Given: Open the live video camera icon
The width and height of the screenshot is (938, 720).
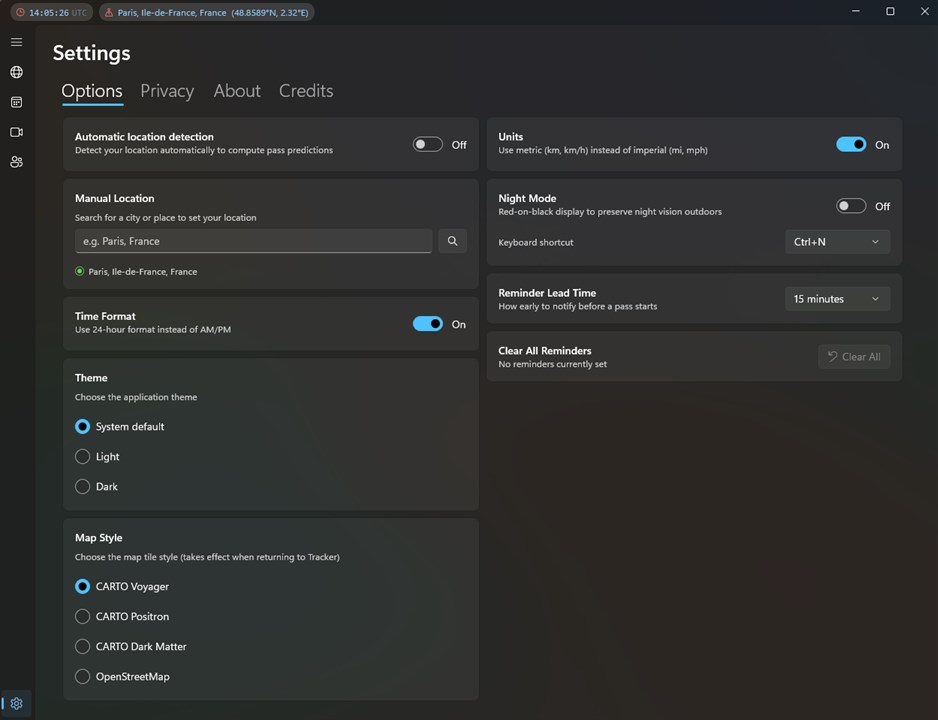Looking at the screenshot, I should pos(17,132).
